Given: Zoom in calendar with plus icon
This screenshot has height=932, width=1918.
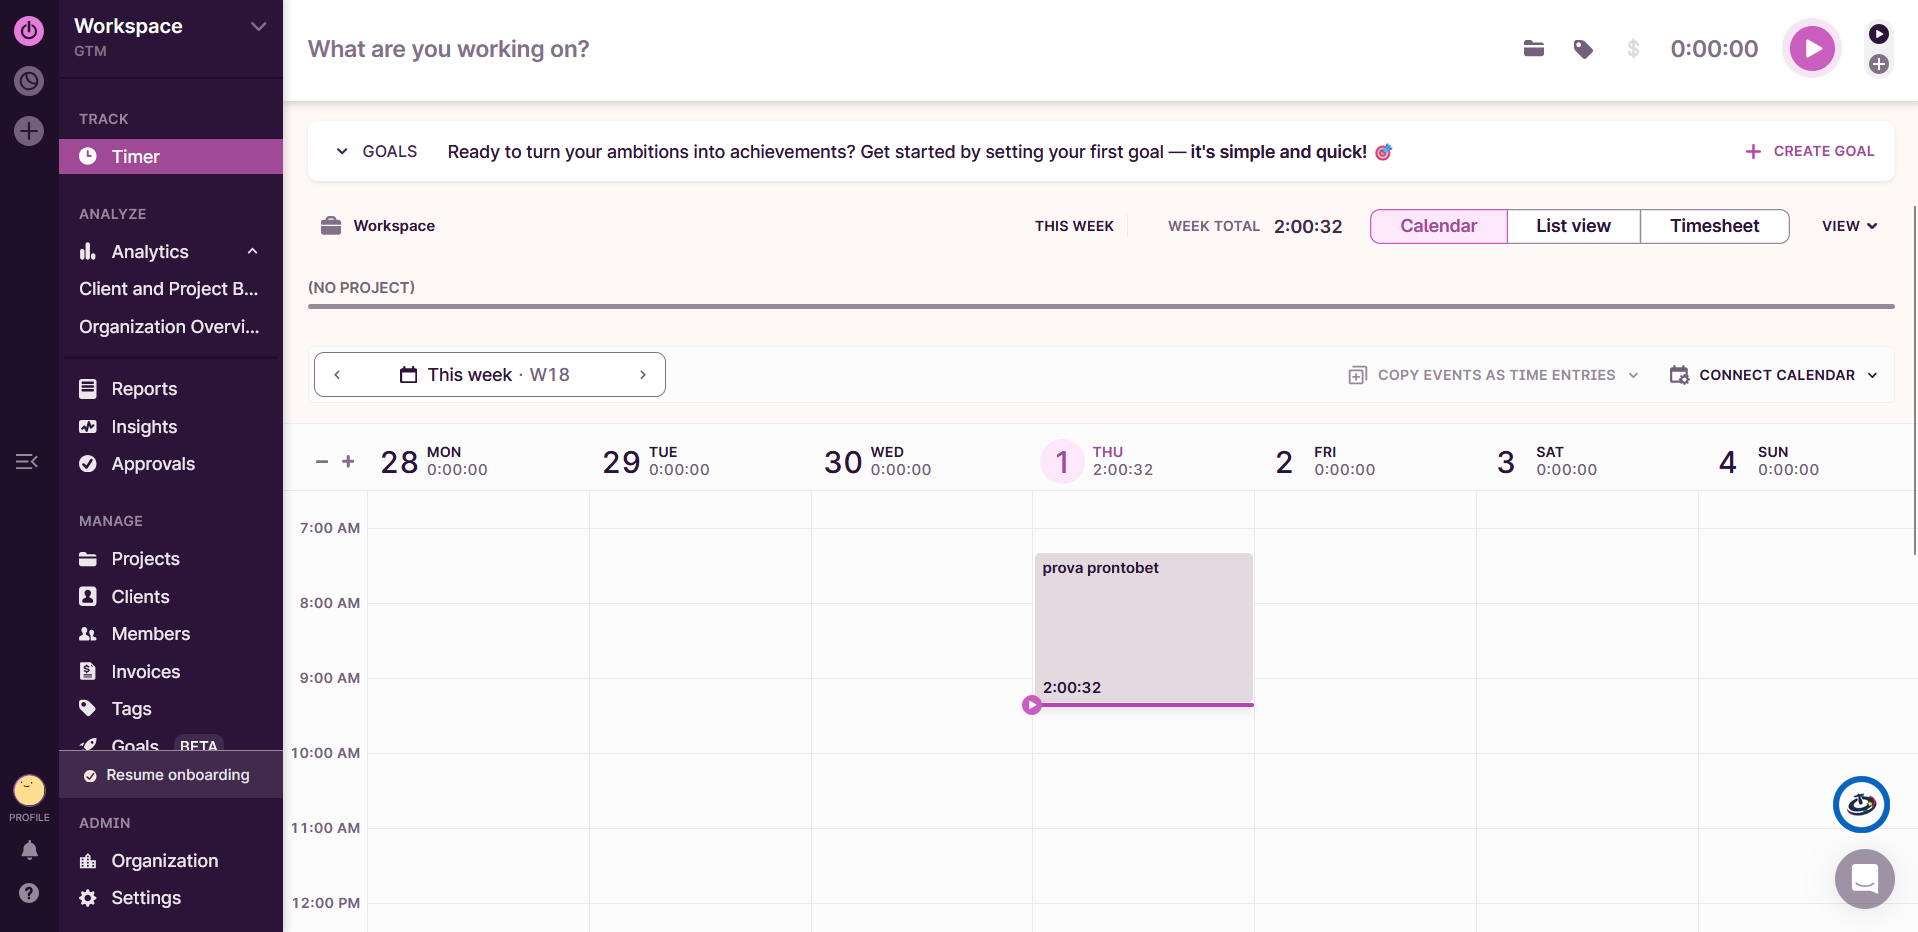Looking at the screenshot, I should [348, 461].
